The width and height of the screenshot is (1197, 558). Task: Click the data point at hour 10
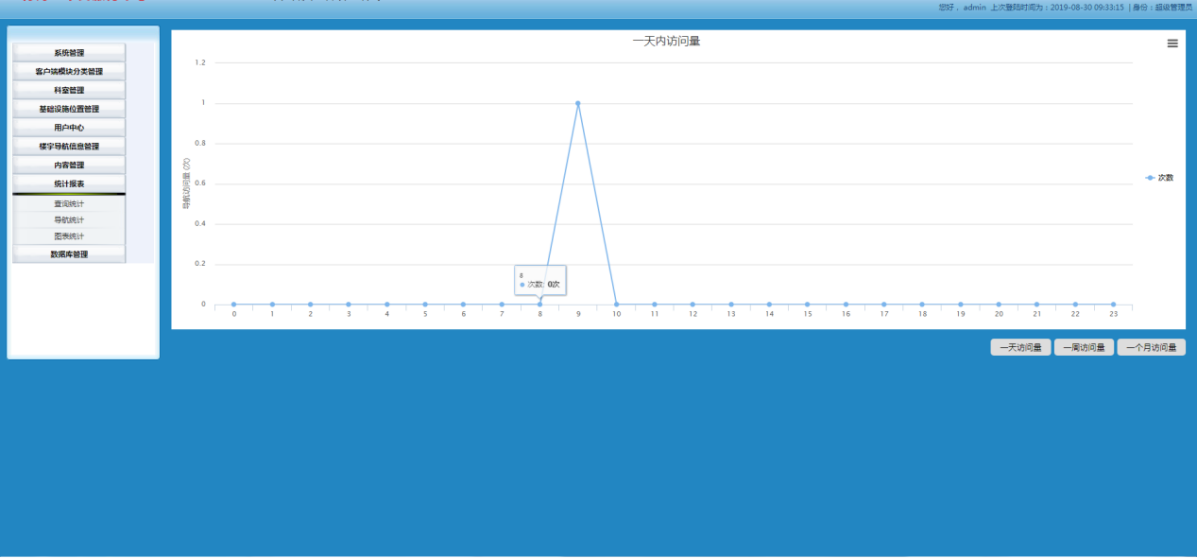616,304
